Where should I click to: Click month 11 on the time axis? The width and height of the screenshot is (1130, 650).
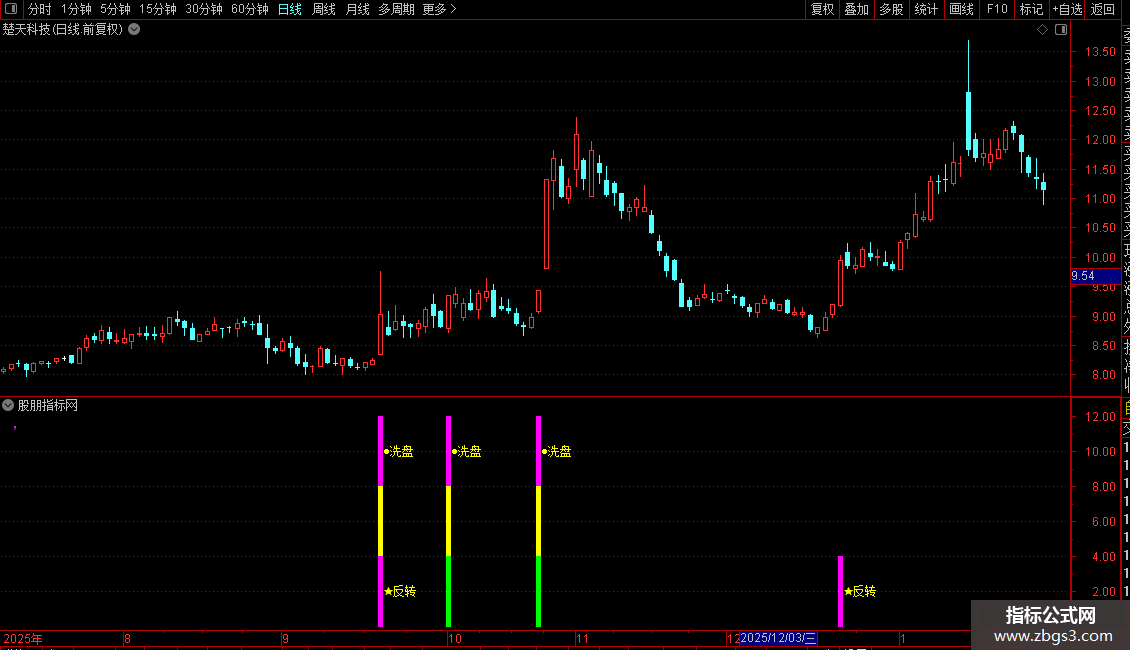(582, 638)
